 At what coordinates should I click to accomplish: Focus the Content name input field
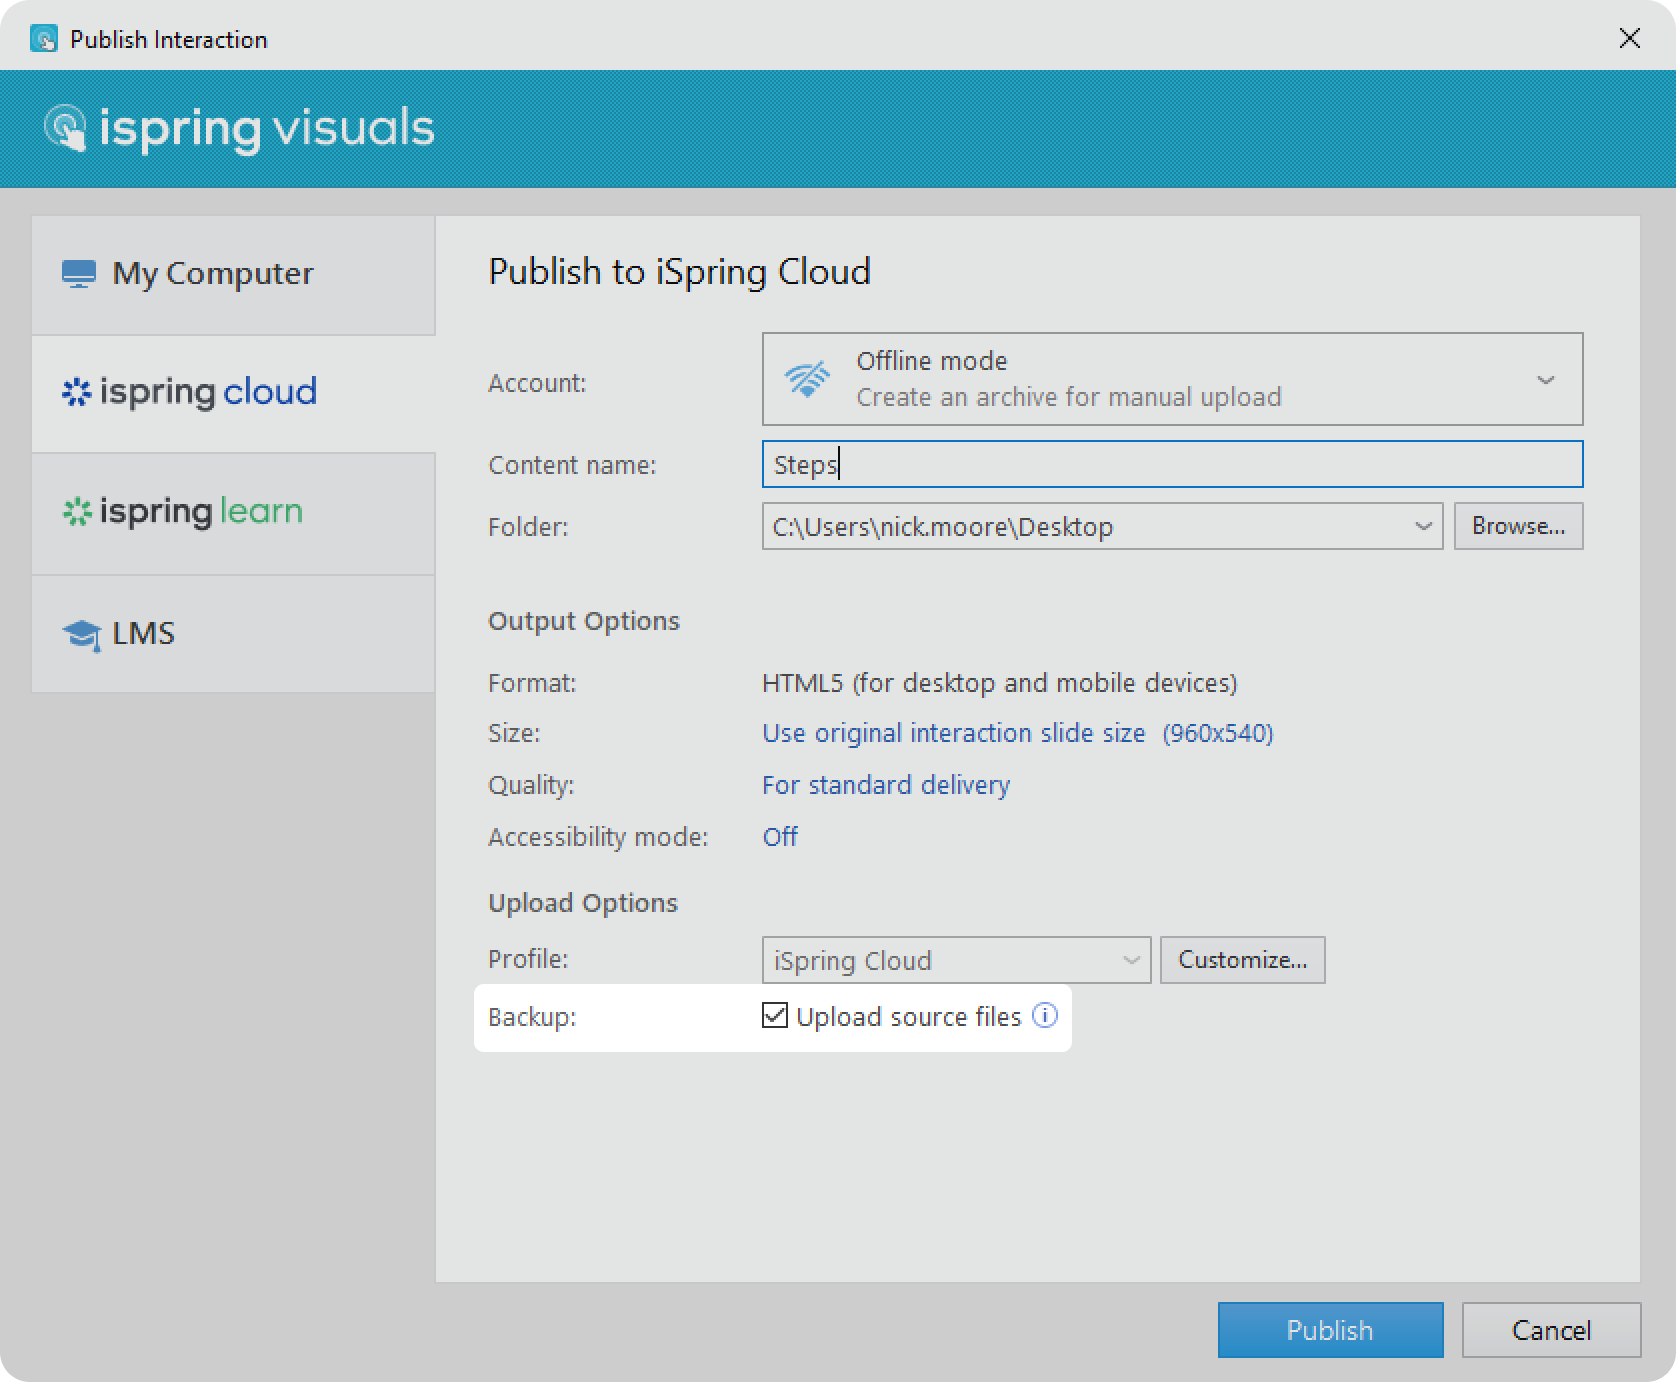(x=1172, y=464)
